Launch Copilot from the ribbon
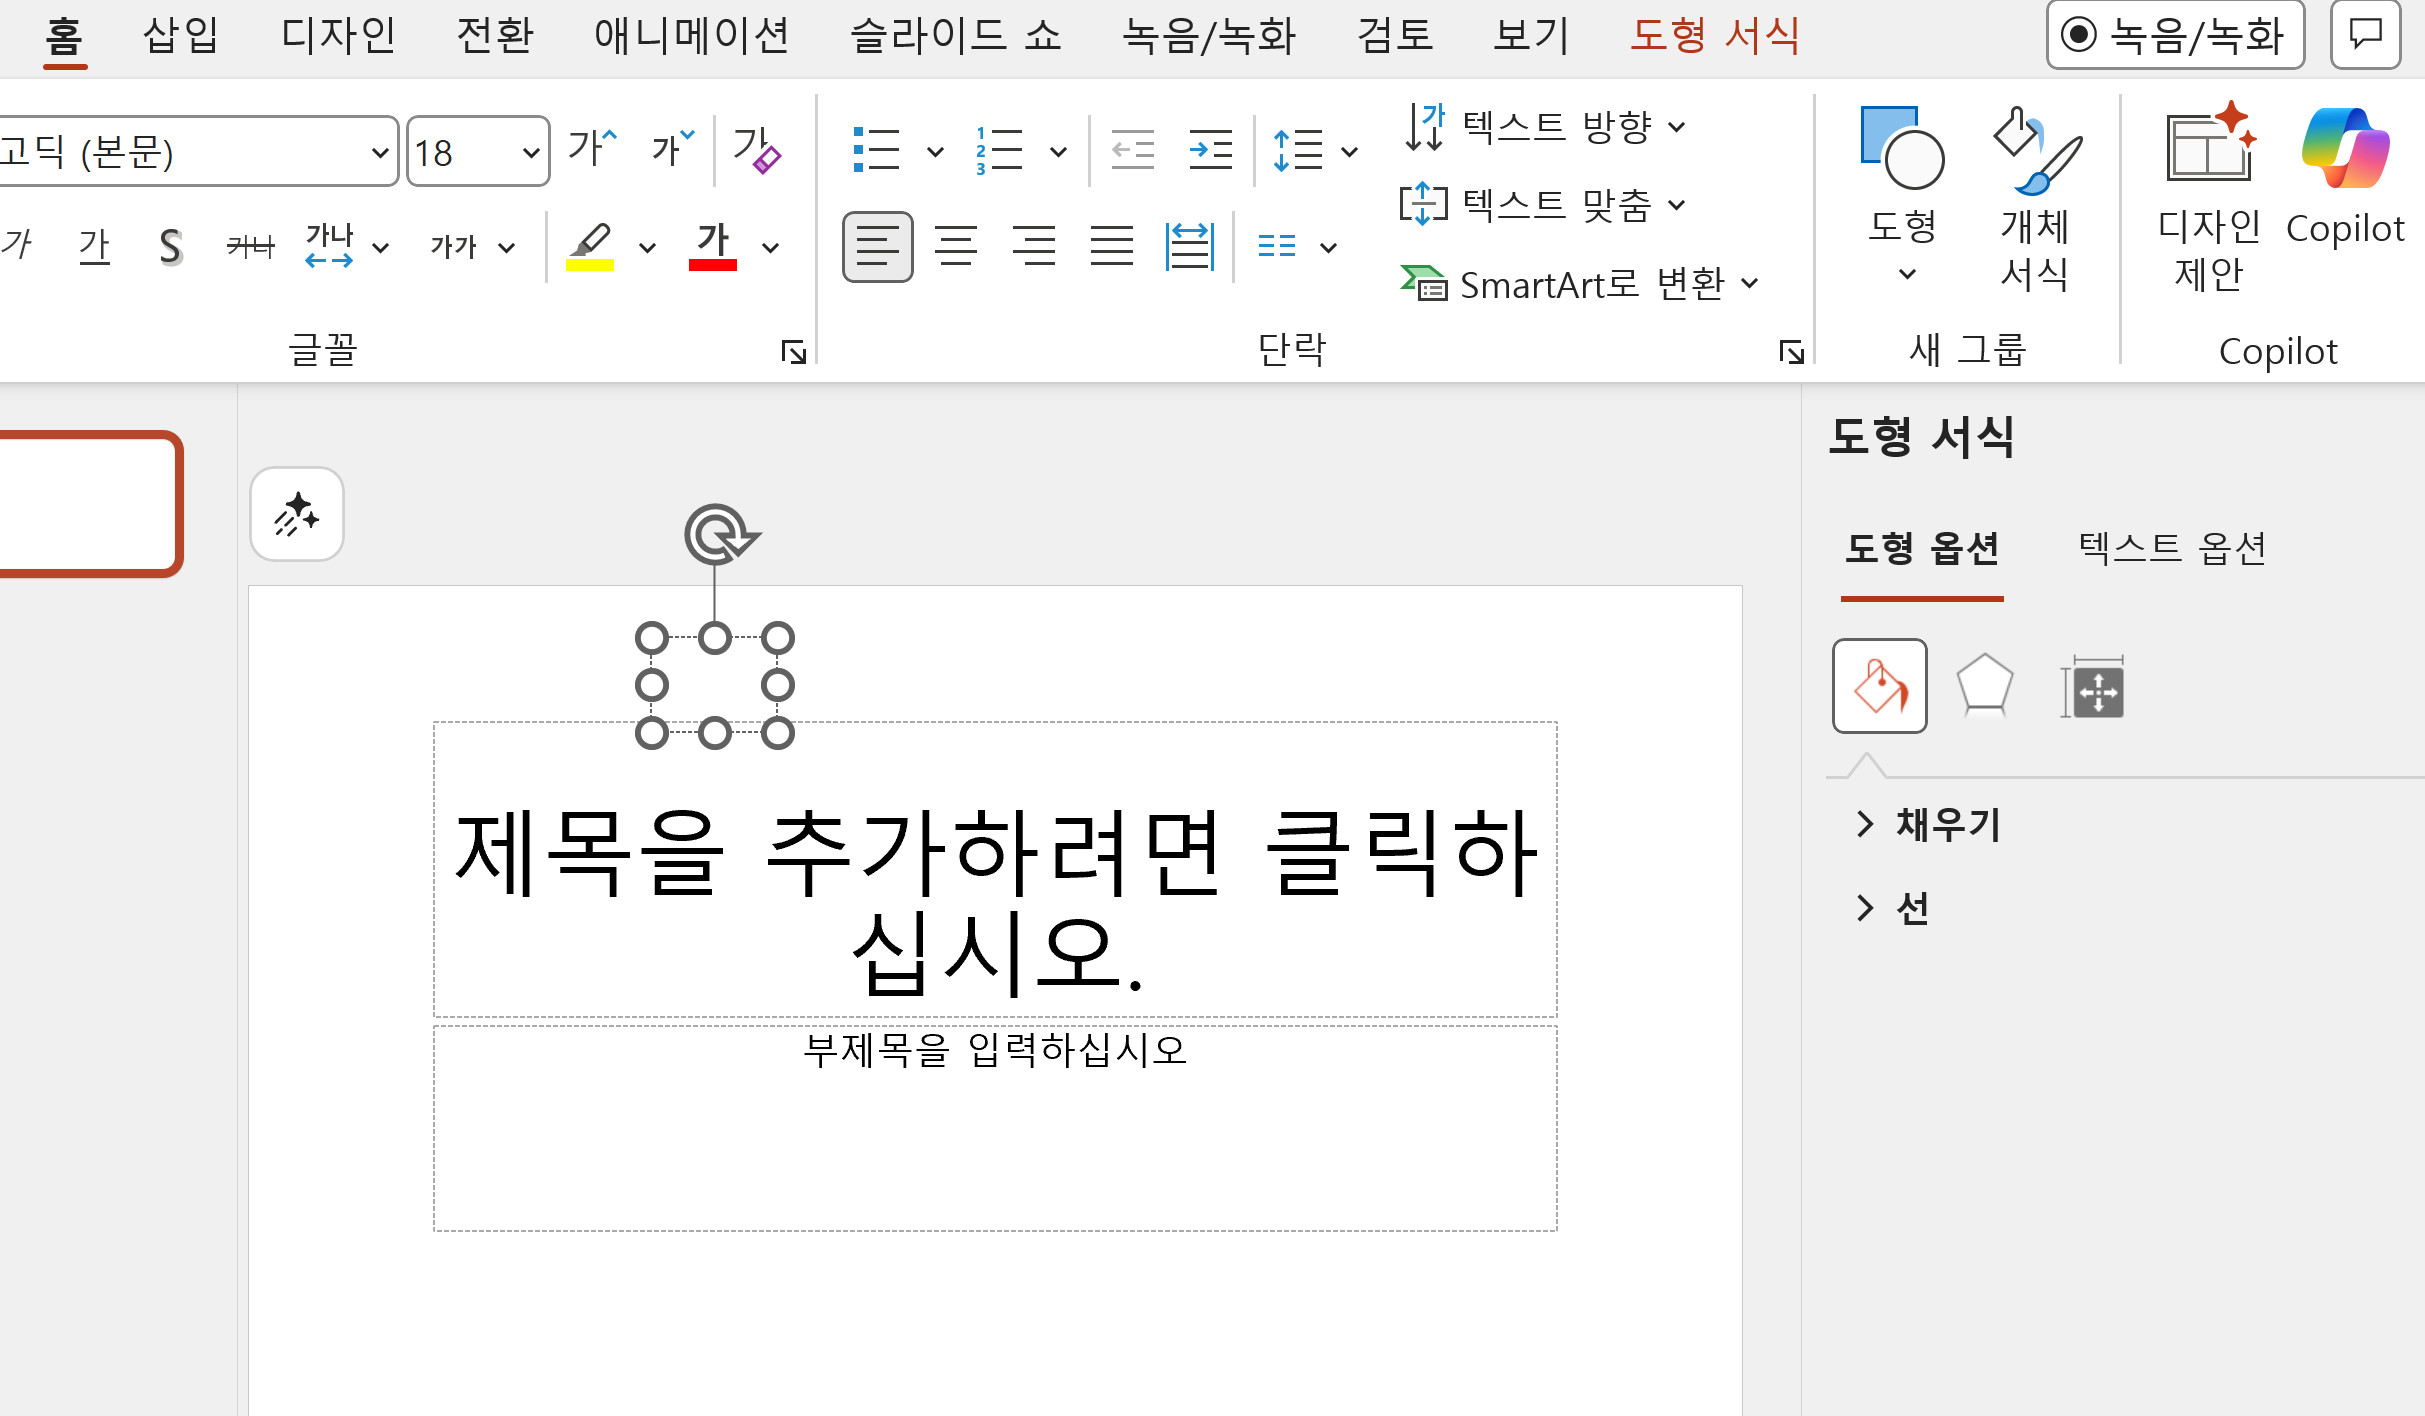 [2345, 175]
